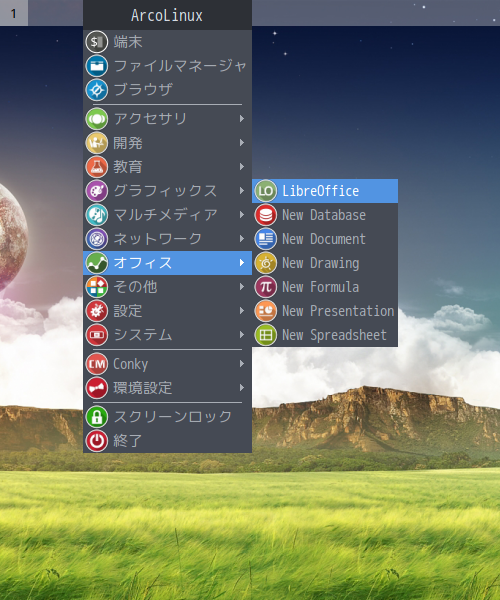Click the 開発 development icon
Screen dimensions: 500x600
coord(96,143)
